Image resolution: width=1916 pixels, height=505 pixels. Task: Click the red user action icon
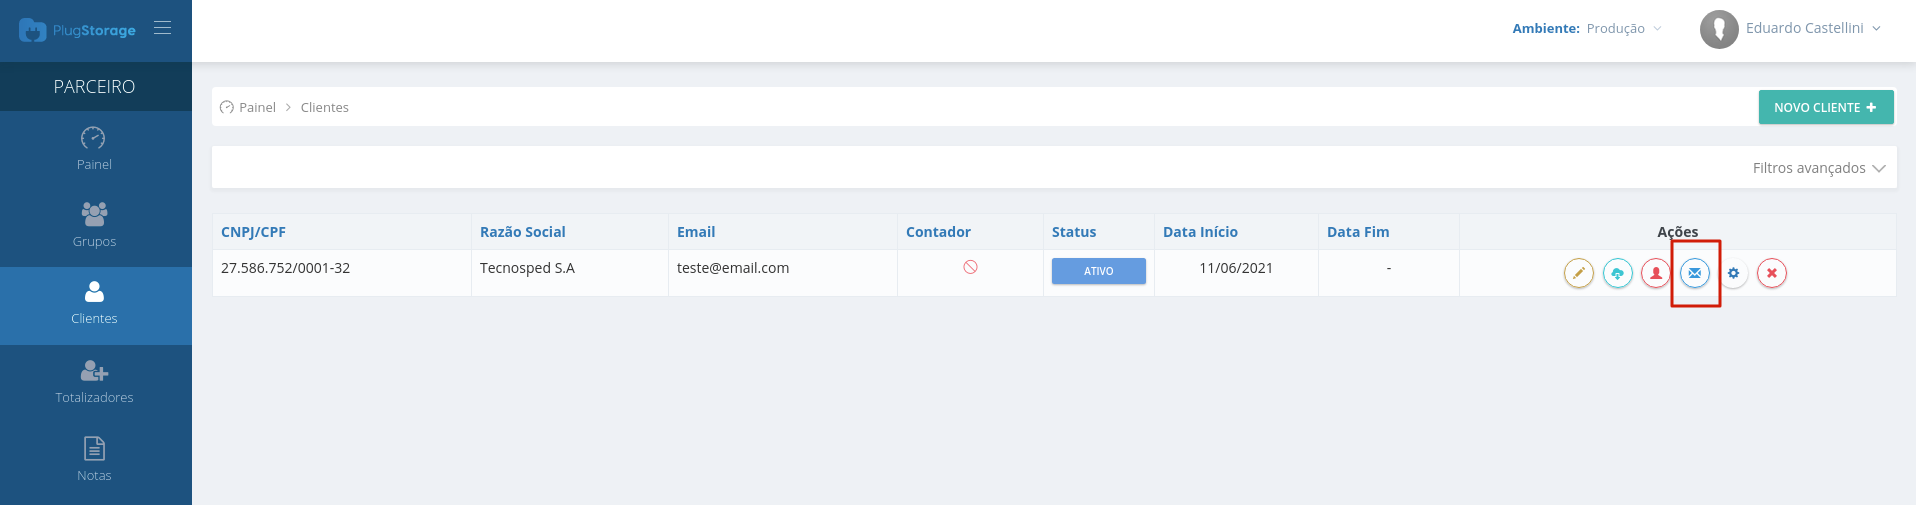coord(1656,273)
